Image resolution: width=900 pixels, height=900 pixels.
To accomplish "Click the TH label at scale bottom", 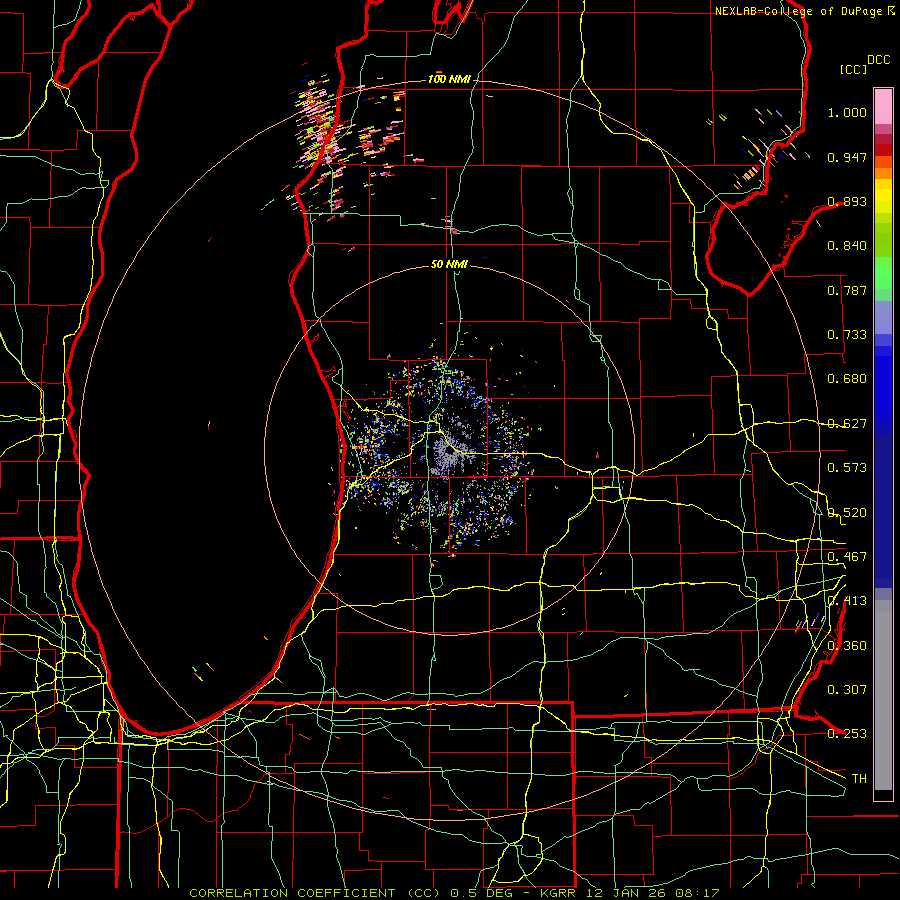I will (x=859, y=779).
